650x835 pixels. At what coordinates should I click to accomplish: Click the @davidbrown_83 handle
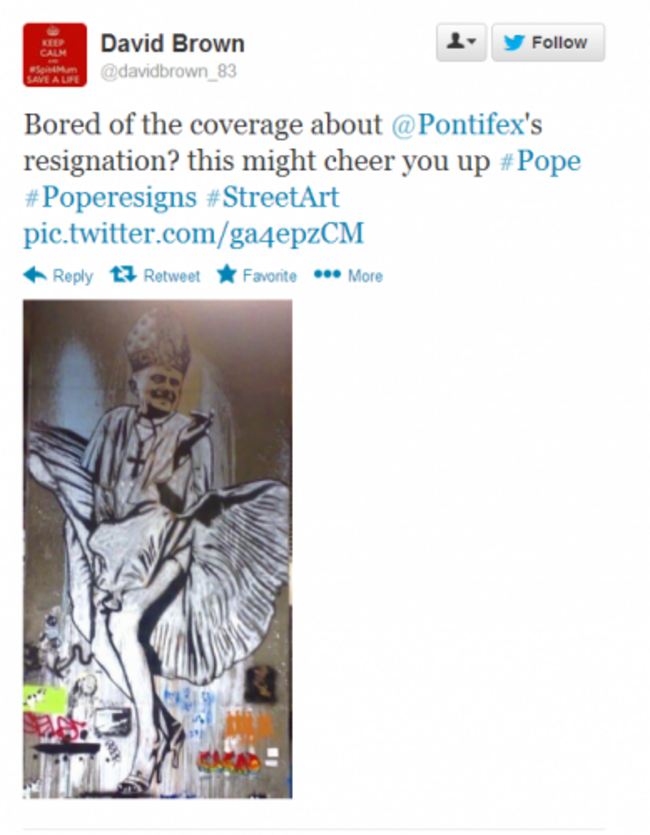[168, 71]
